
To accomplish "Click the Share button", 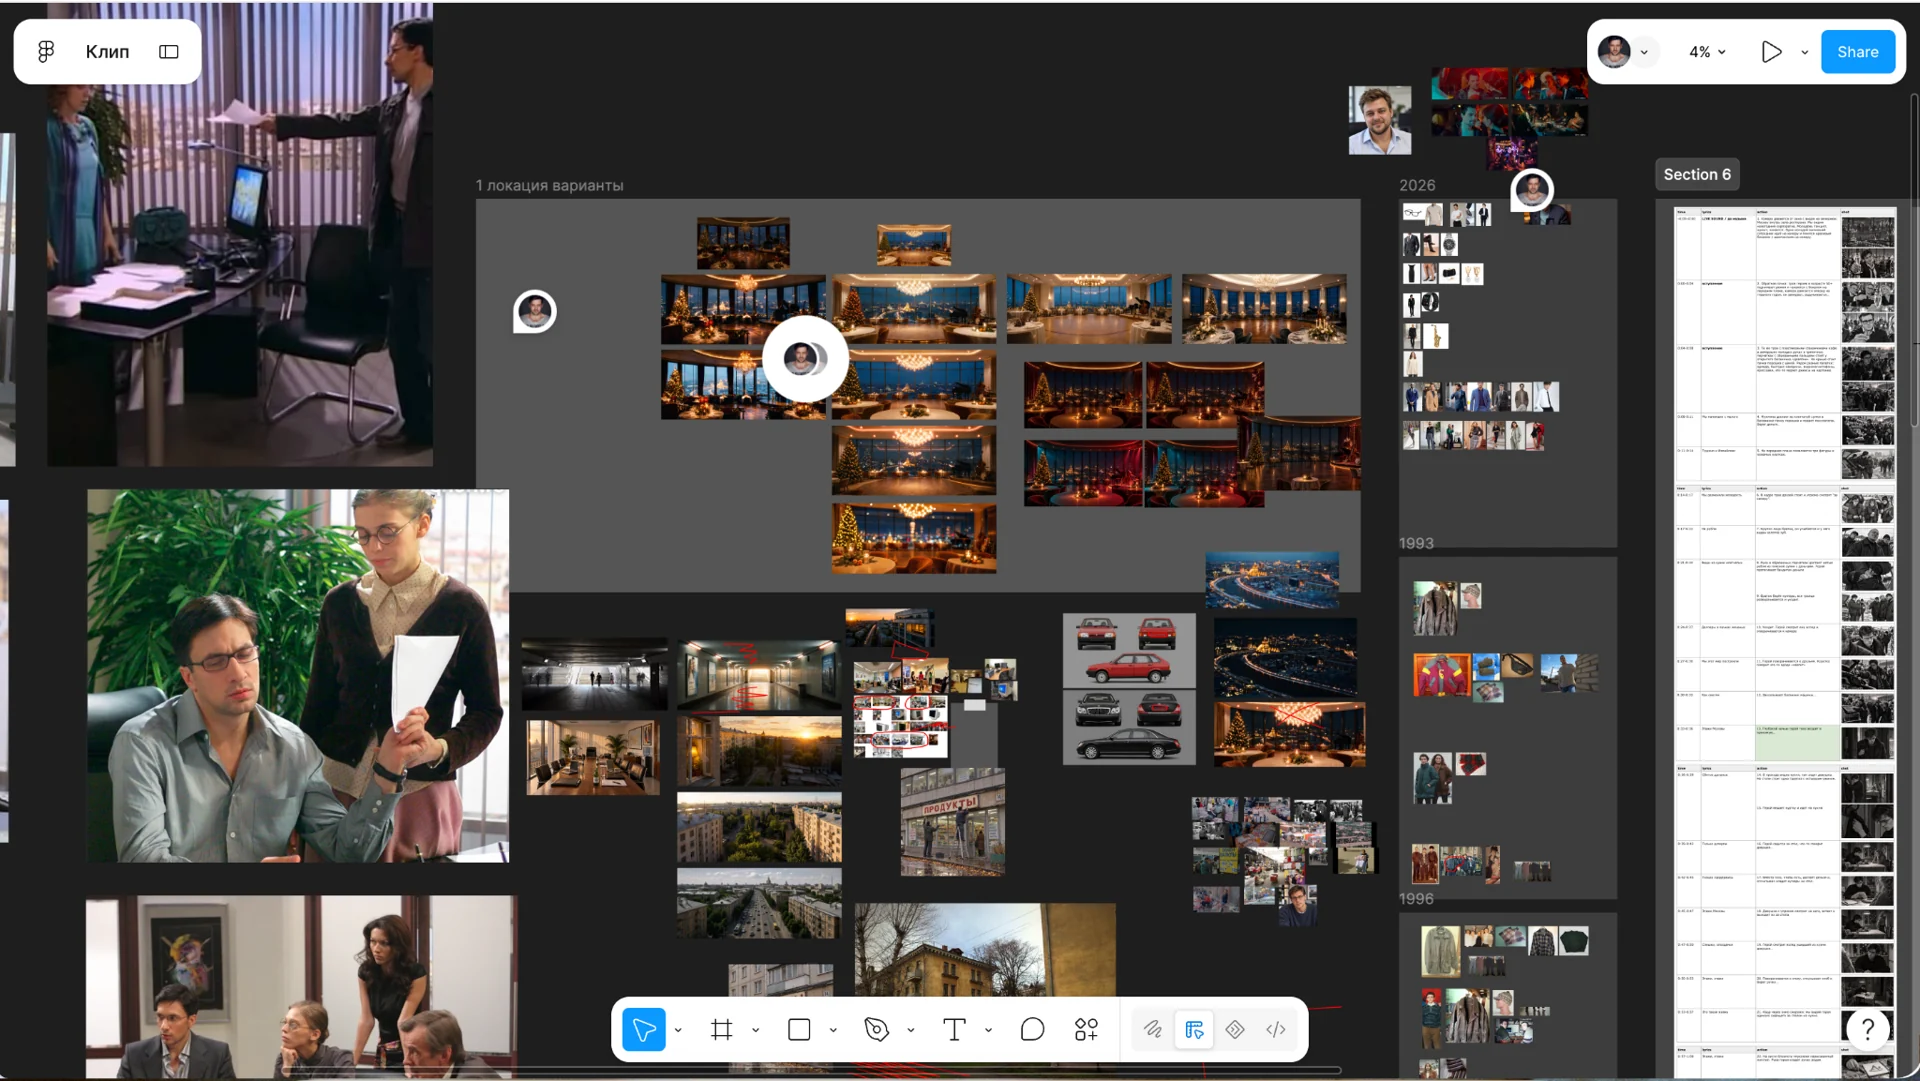I will 1857,51.
